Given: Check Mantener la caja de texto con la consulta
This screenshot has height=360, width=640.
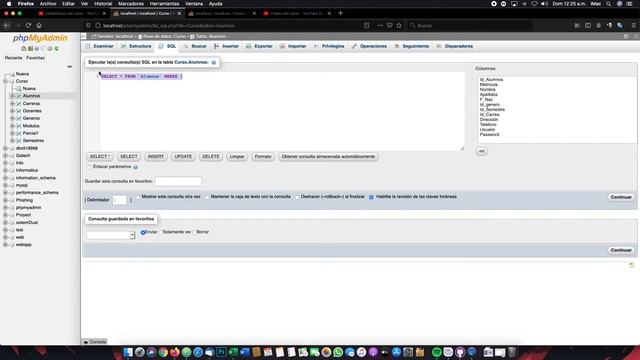Looking at the screenshot, I should pyautogui.click(x=207, y=197).
